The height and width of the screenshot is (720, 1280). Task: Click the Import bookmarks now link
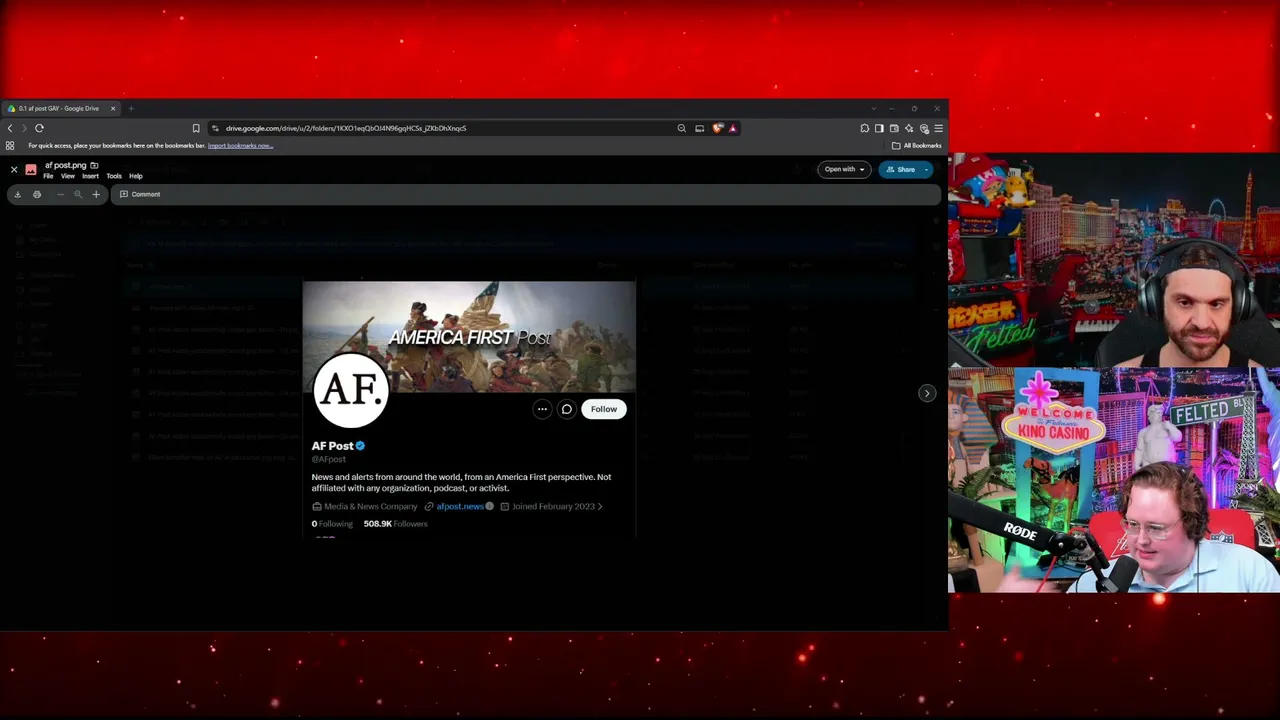point(240,146)
